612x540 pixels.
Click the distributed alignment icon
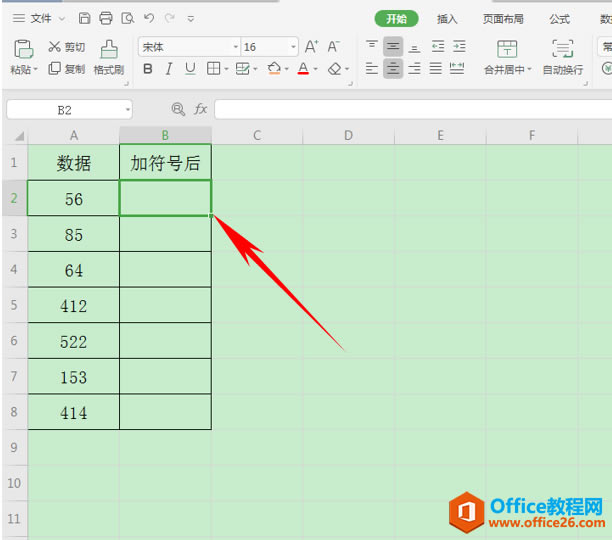pyautogui.click(x=457, y=69)
